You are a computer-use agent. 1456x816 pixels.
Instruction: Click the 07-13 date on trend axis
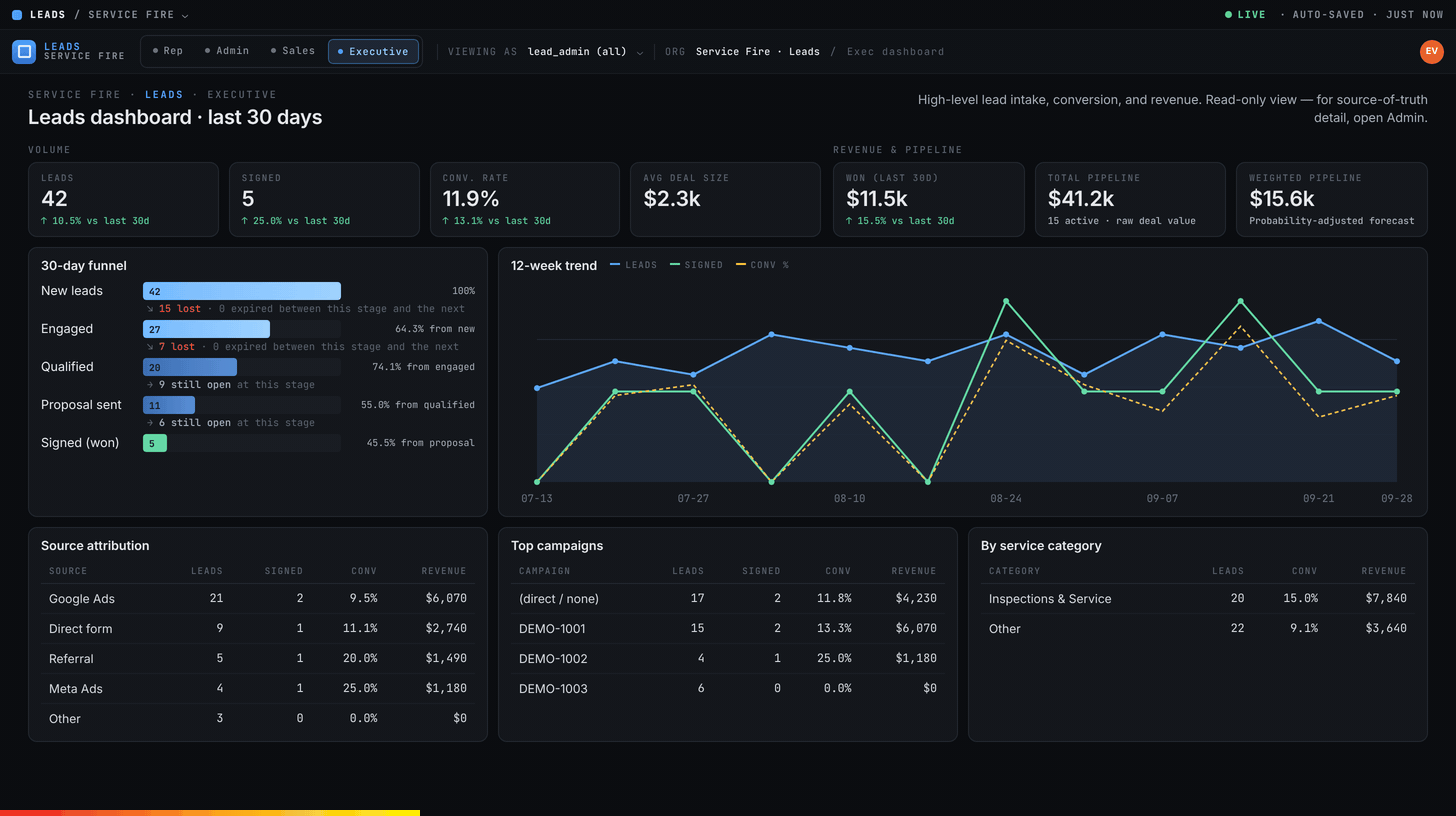point(537,498)
